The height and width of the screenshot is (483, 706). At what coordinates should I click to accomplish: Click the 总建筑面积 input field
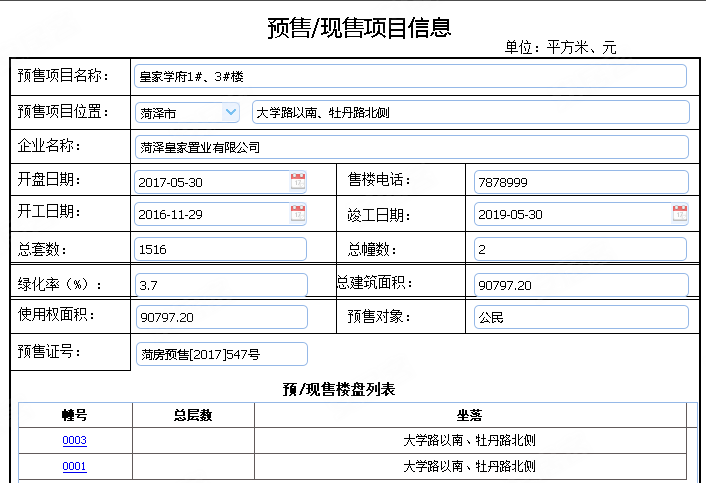pyautogui.click(x=581, y=285)
